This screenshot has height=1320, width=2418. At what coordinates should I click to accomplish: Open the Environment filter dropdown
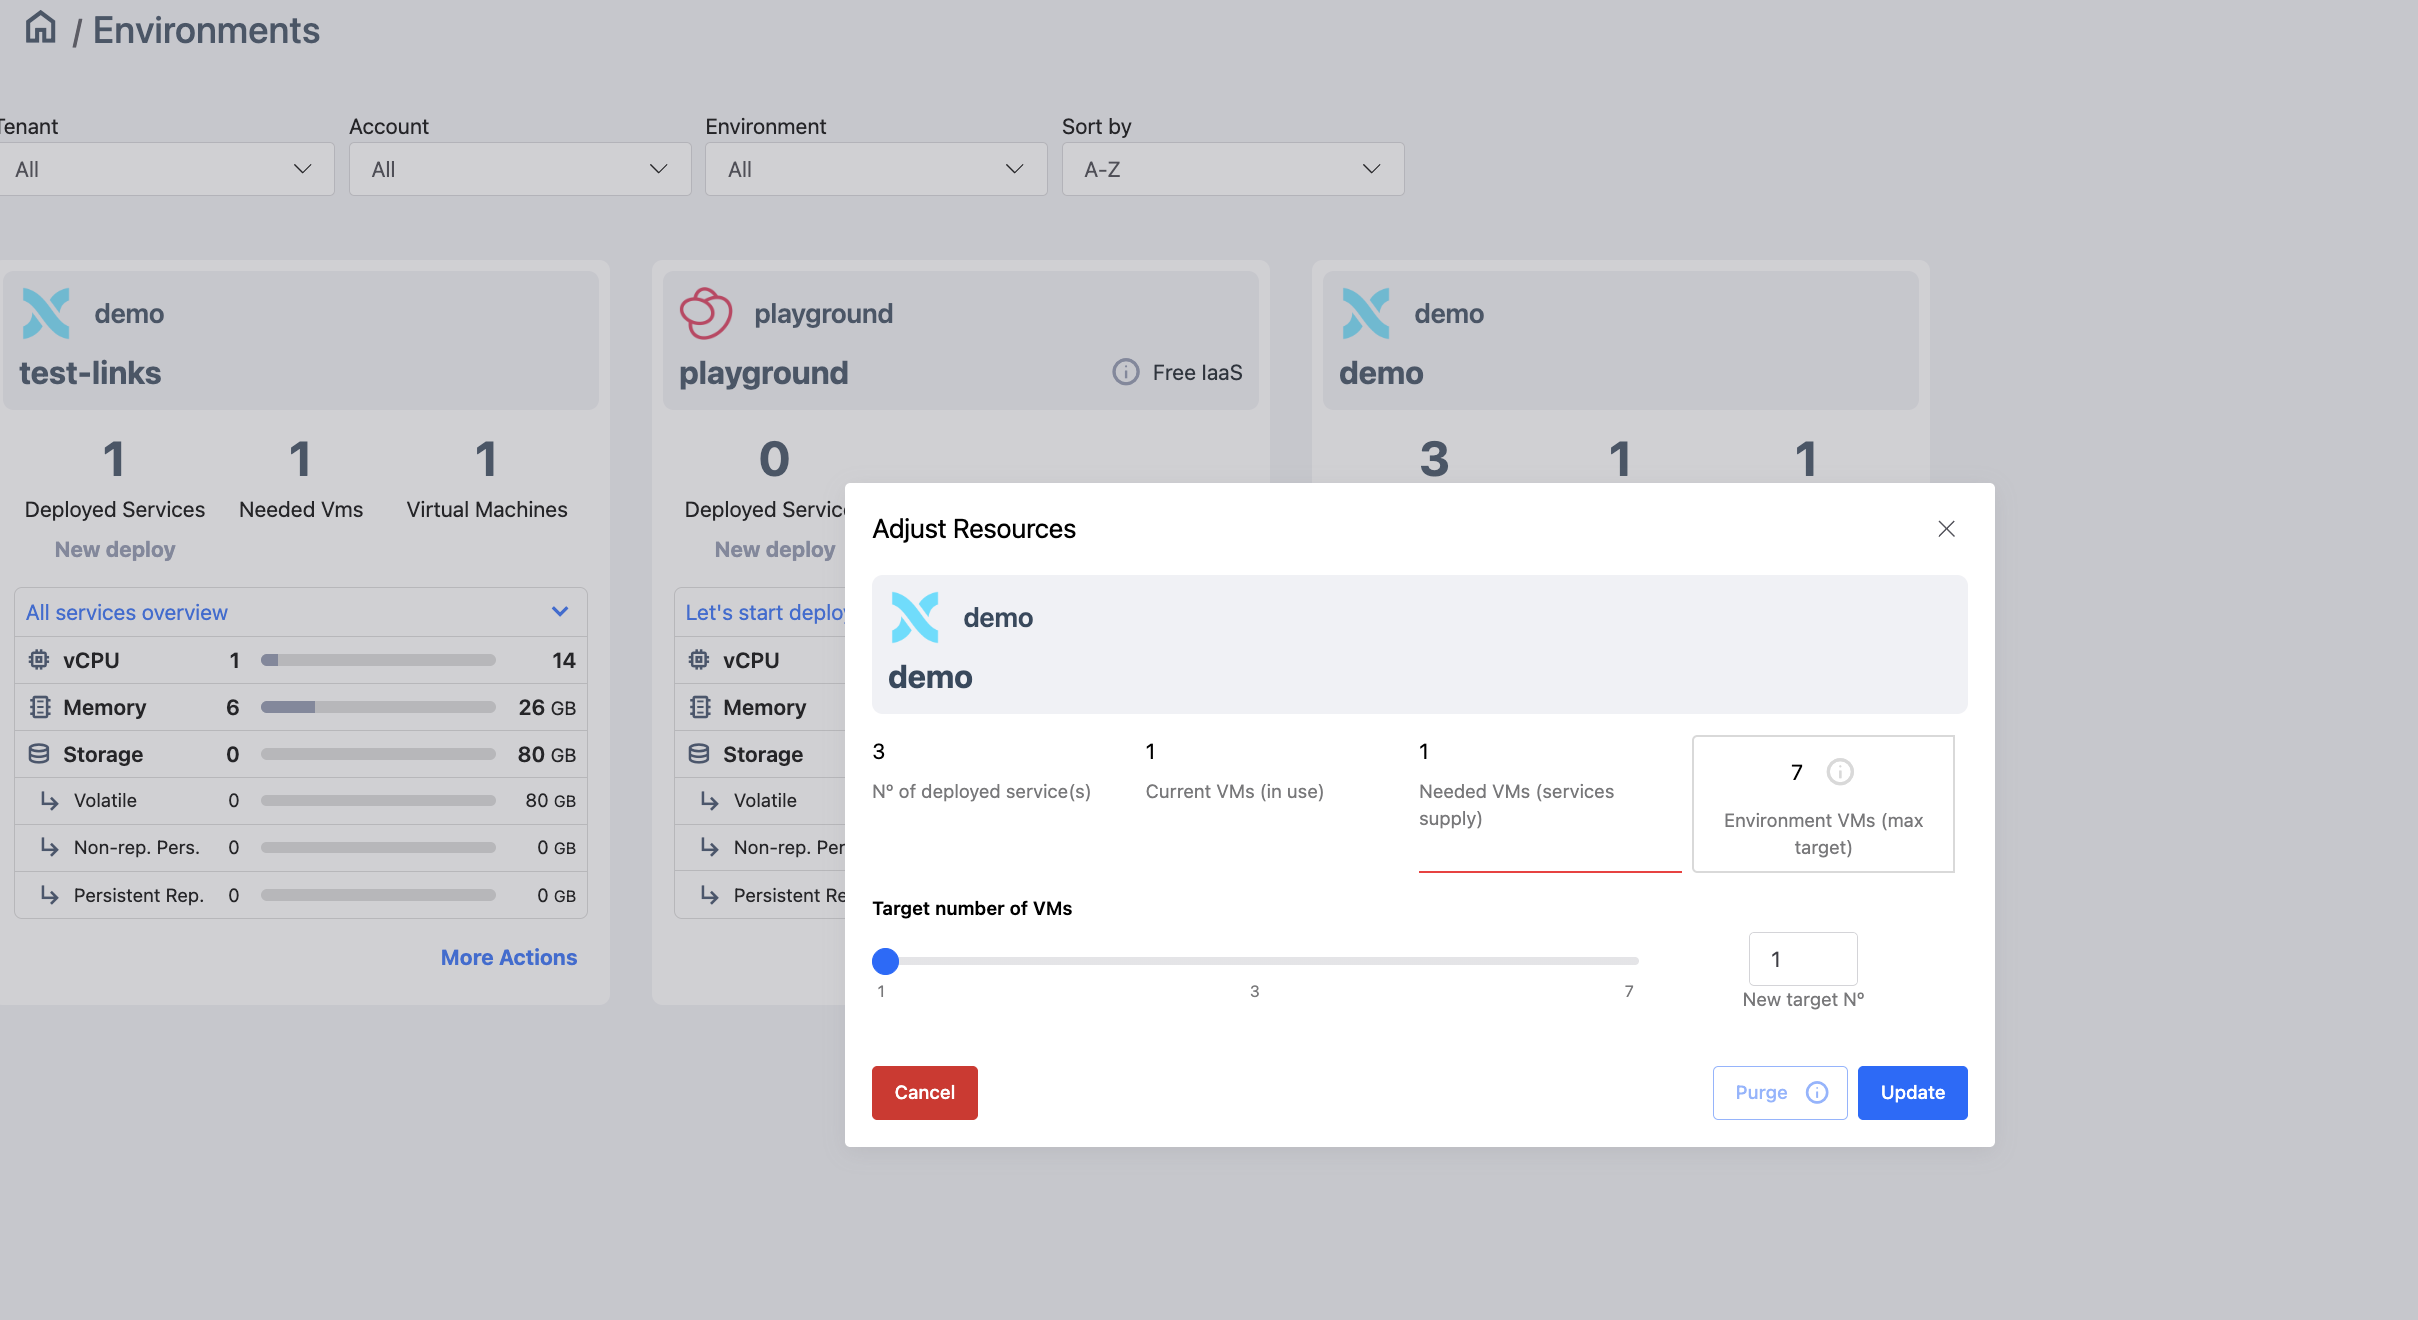click(875, 169)
